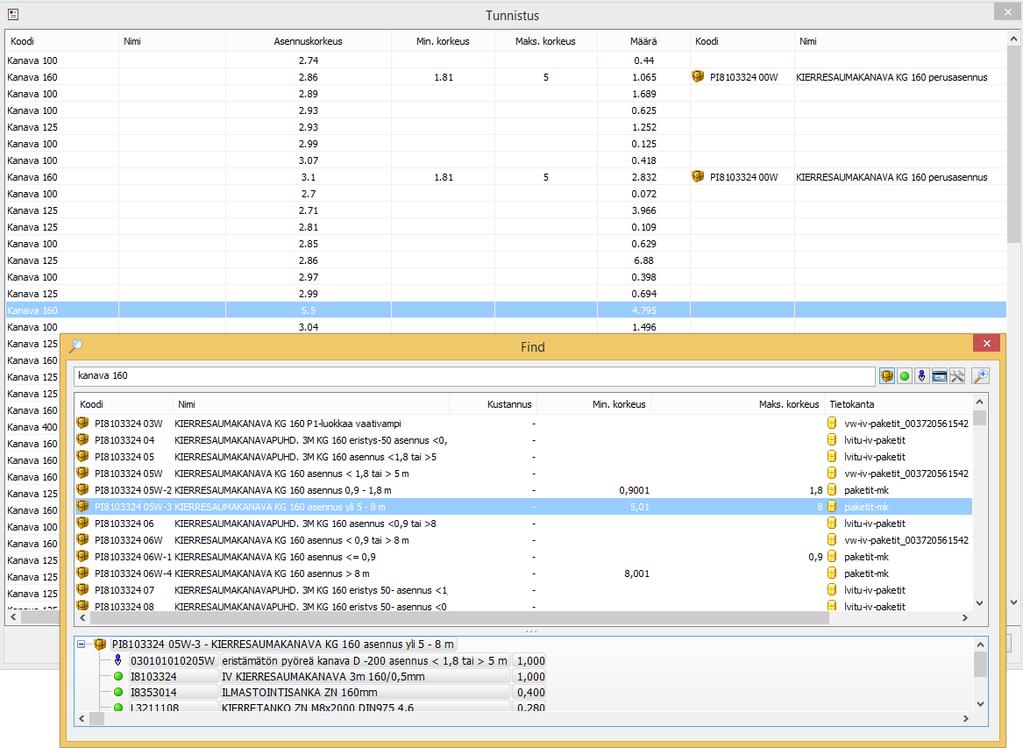Click down arrow of Tunnistus vertical scrollbar
1023x748 pixels.
tap(1013, 602)
